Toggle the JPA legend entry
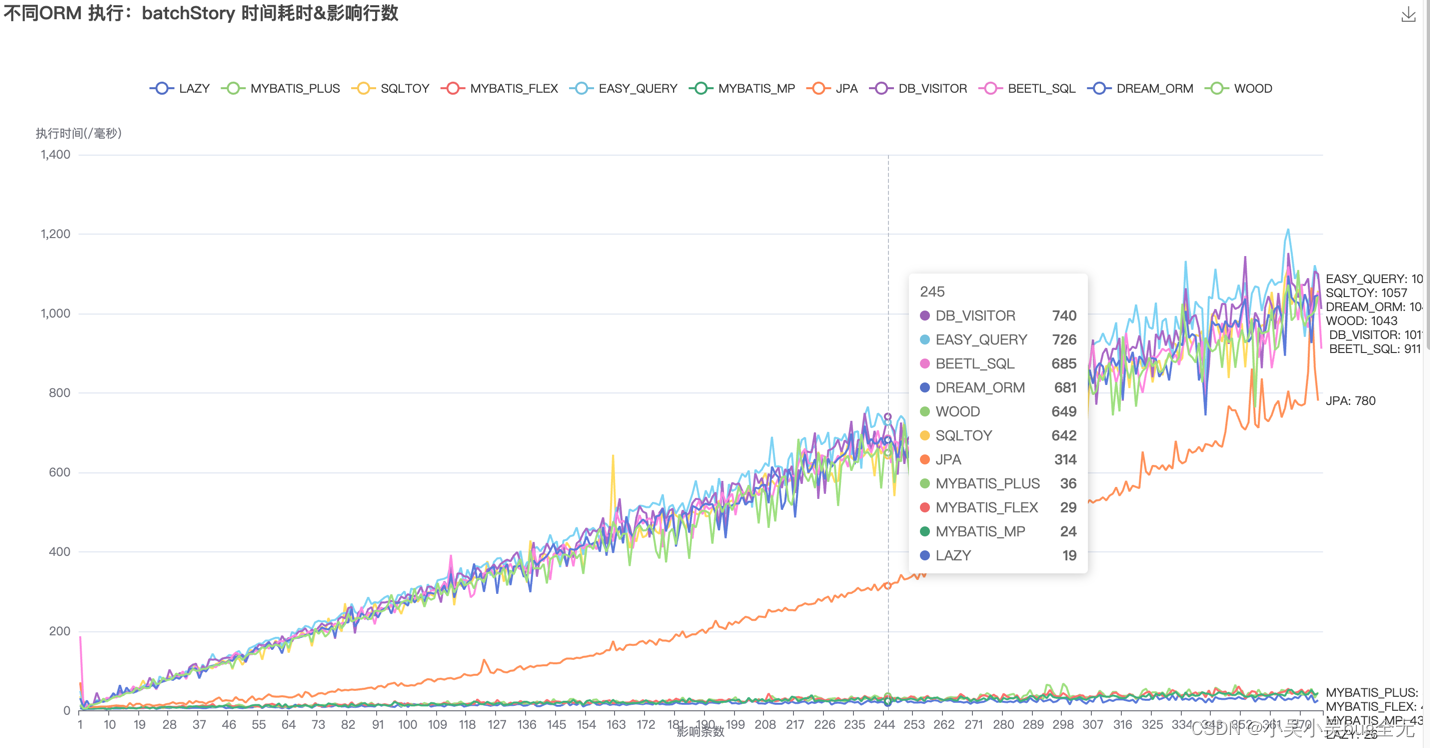Image resolution: width=1430 pixels, height=748 pixels. click(832, 88)
